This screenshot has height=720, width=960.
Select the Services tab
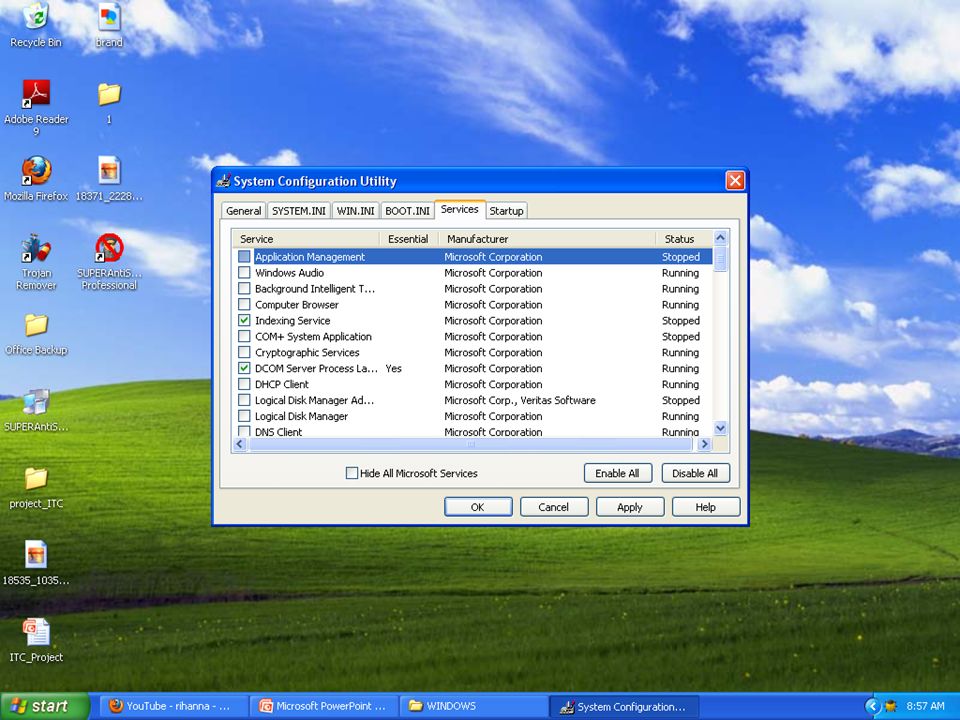pyautogui.click(x=460, y=209)
